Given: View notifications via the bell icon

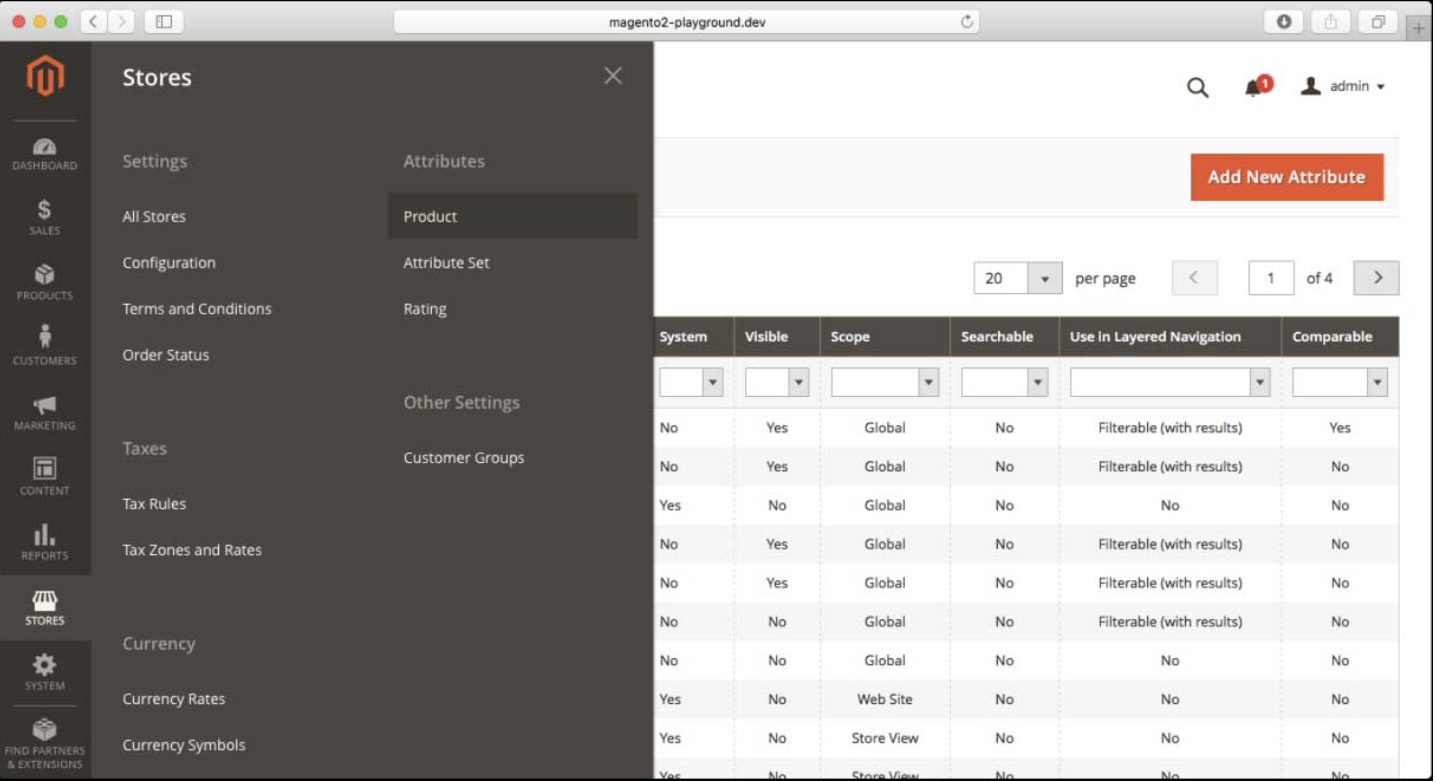Looking at the screenshot, I should [1251, 87].
